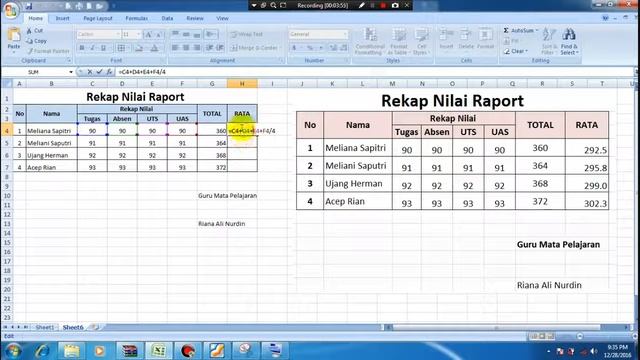Confirm formula with the checkmark icon

coord(99,72)
